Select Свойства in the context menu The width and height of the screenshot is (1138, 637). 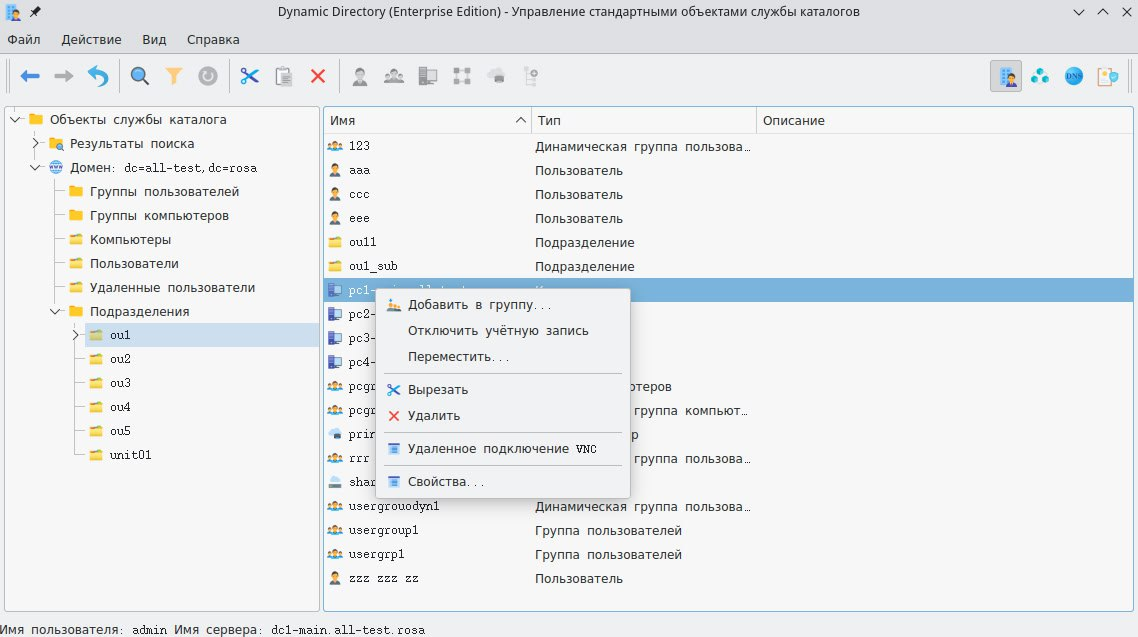point(446,482)
